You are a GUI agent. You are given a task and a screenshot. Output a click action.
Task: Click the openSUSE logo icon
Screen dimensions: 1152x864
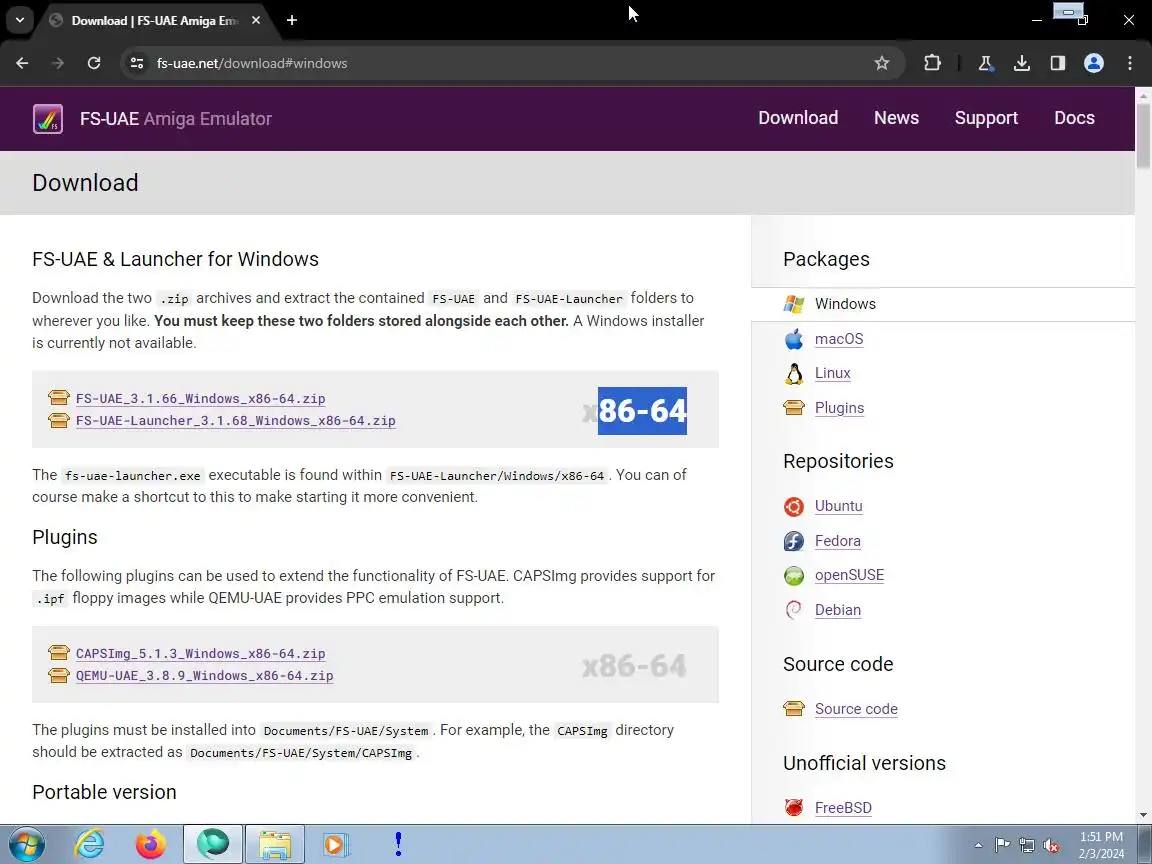(793, 575)
